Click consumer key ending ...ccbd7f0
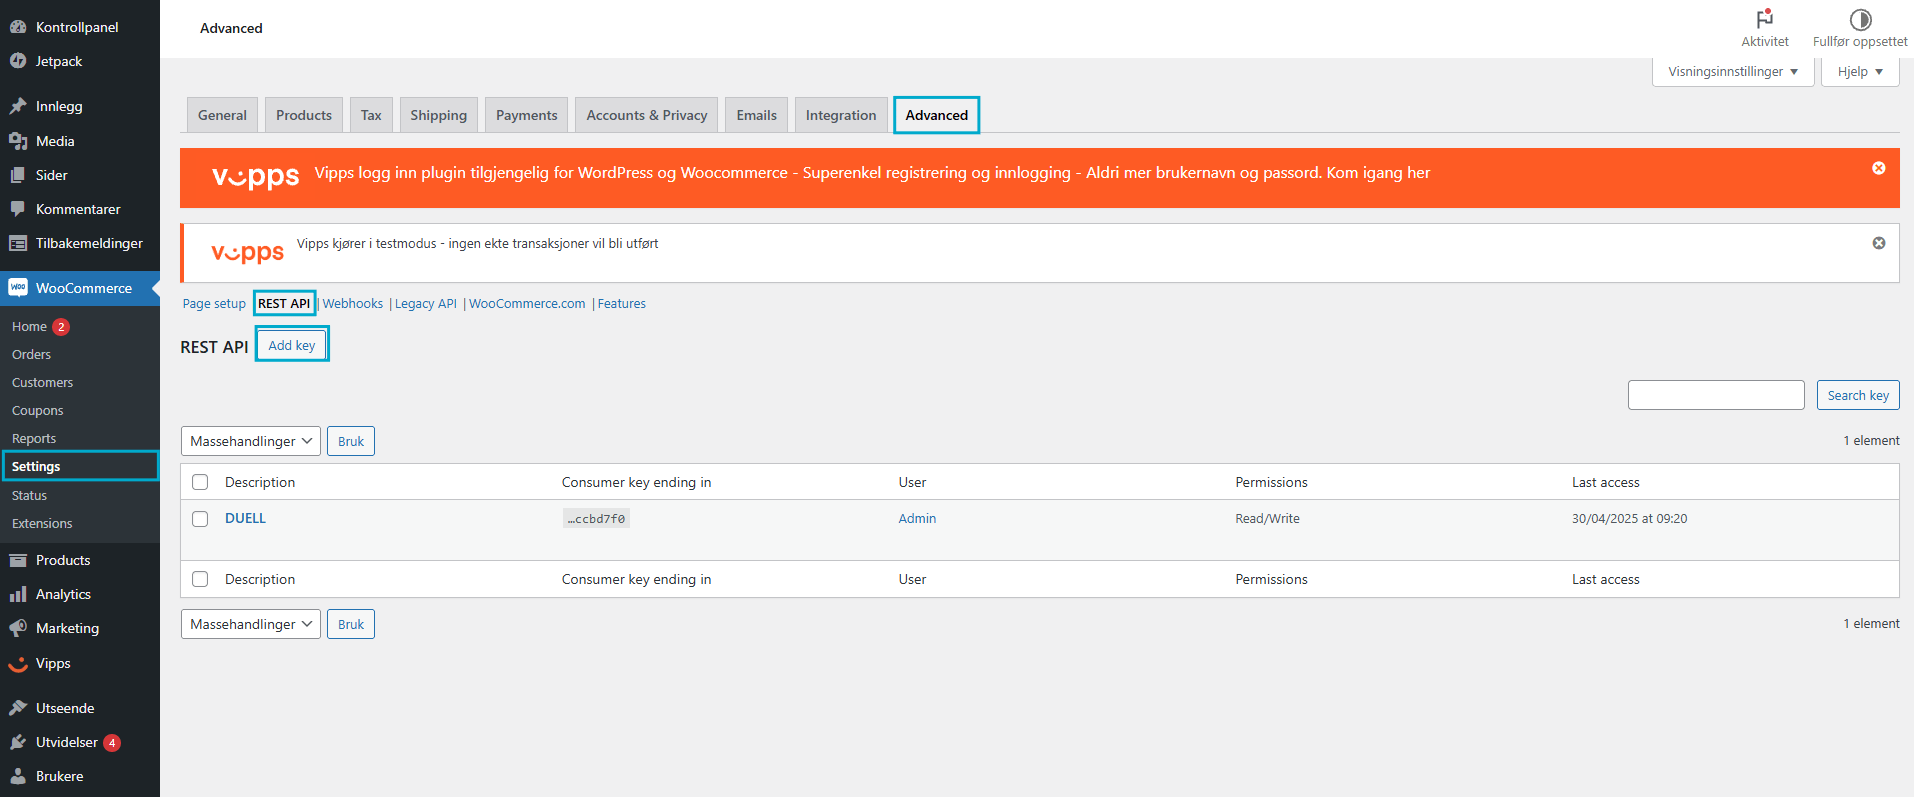The width and height of the screenshot is (1914, 797). click(x=596, y=519)
